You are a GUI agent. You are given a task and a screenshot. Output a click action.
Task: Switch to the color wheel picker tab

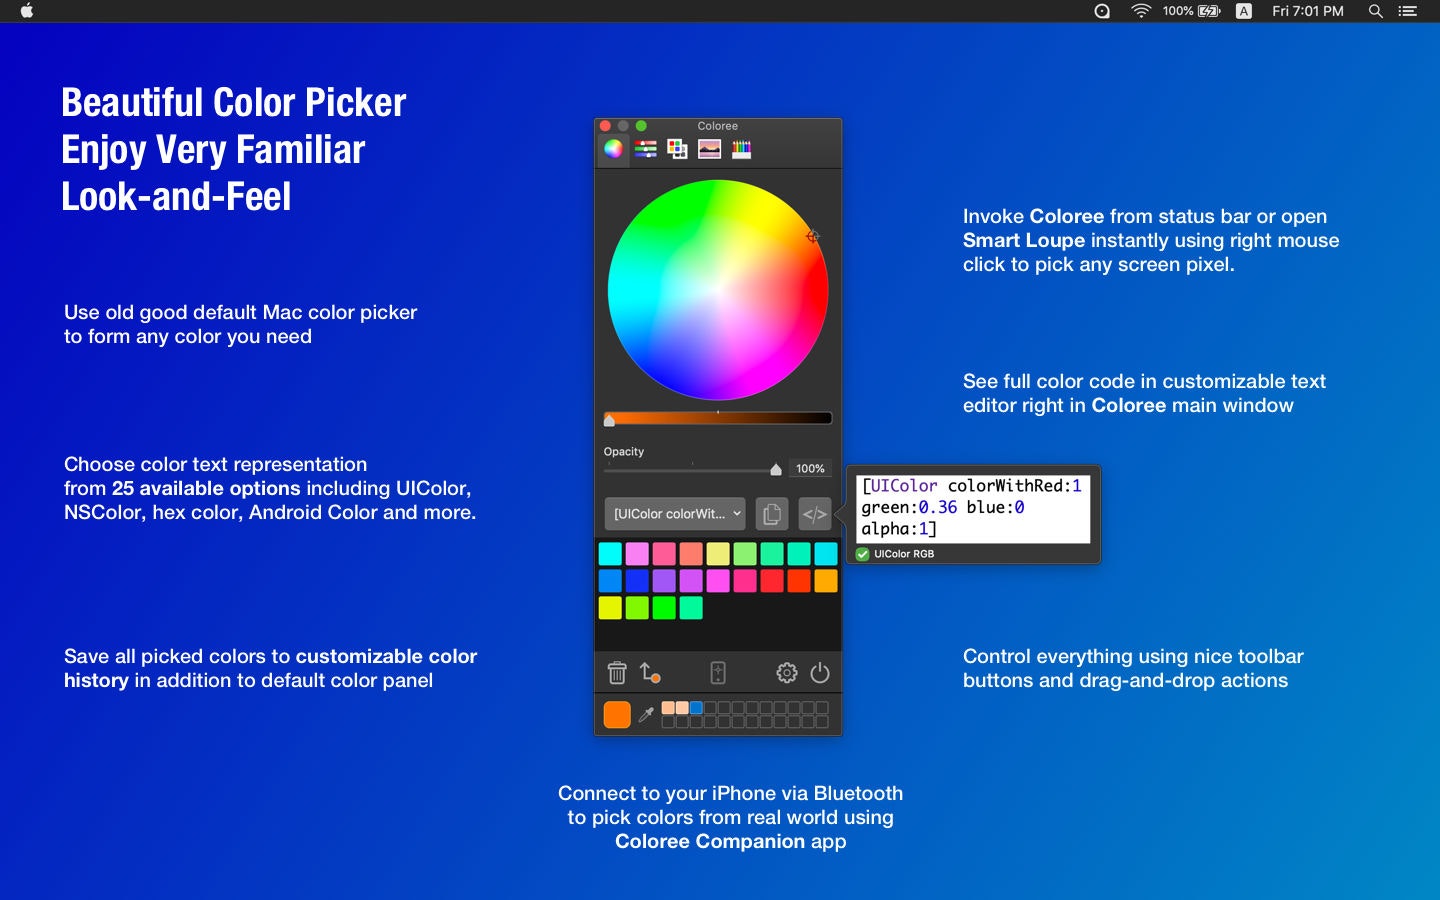tap(613, 149)
